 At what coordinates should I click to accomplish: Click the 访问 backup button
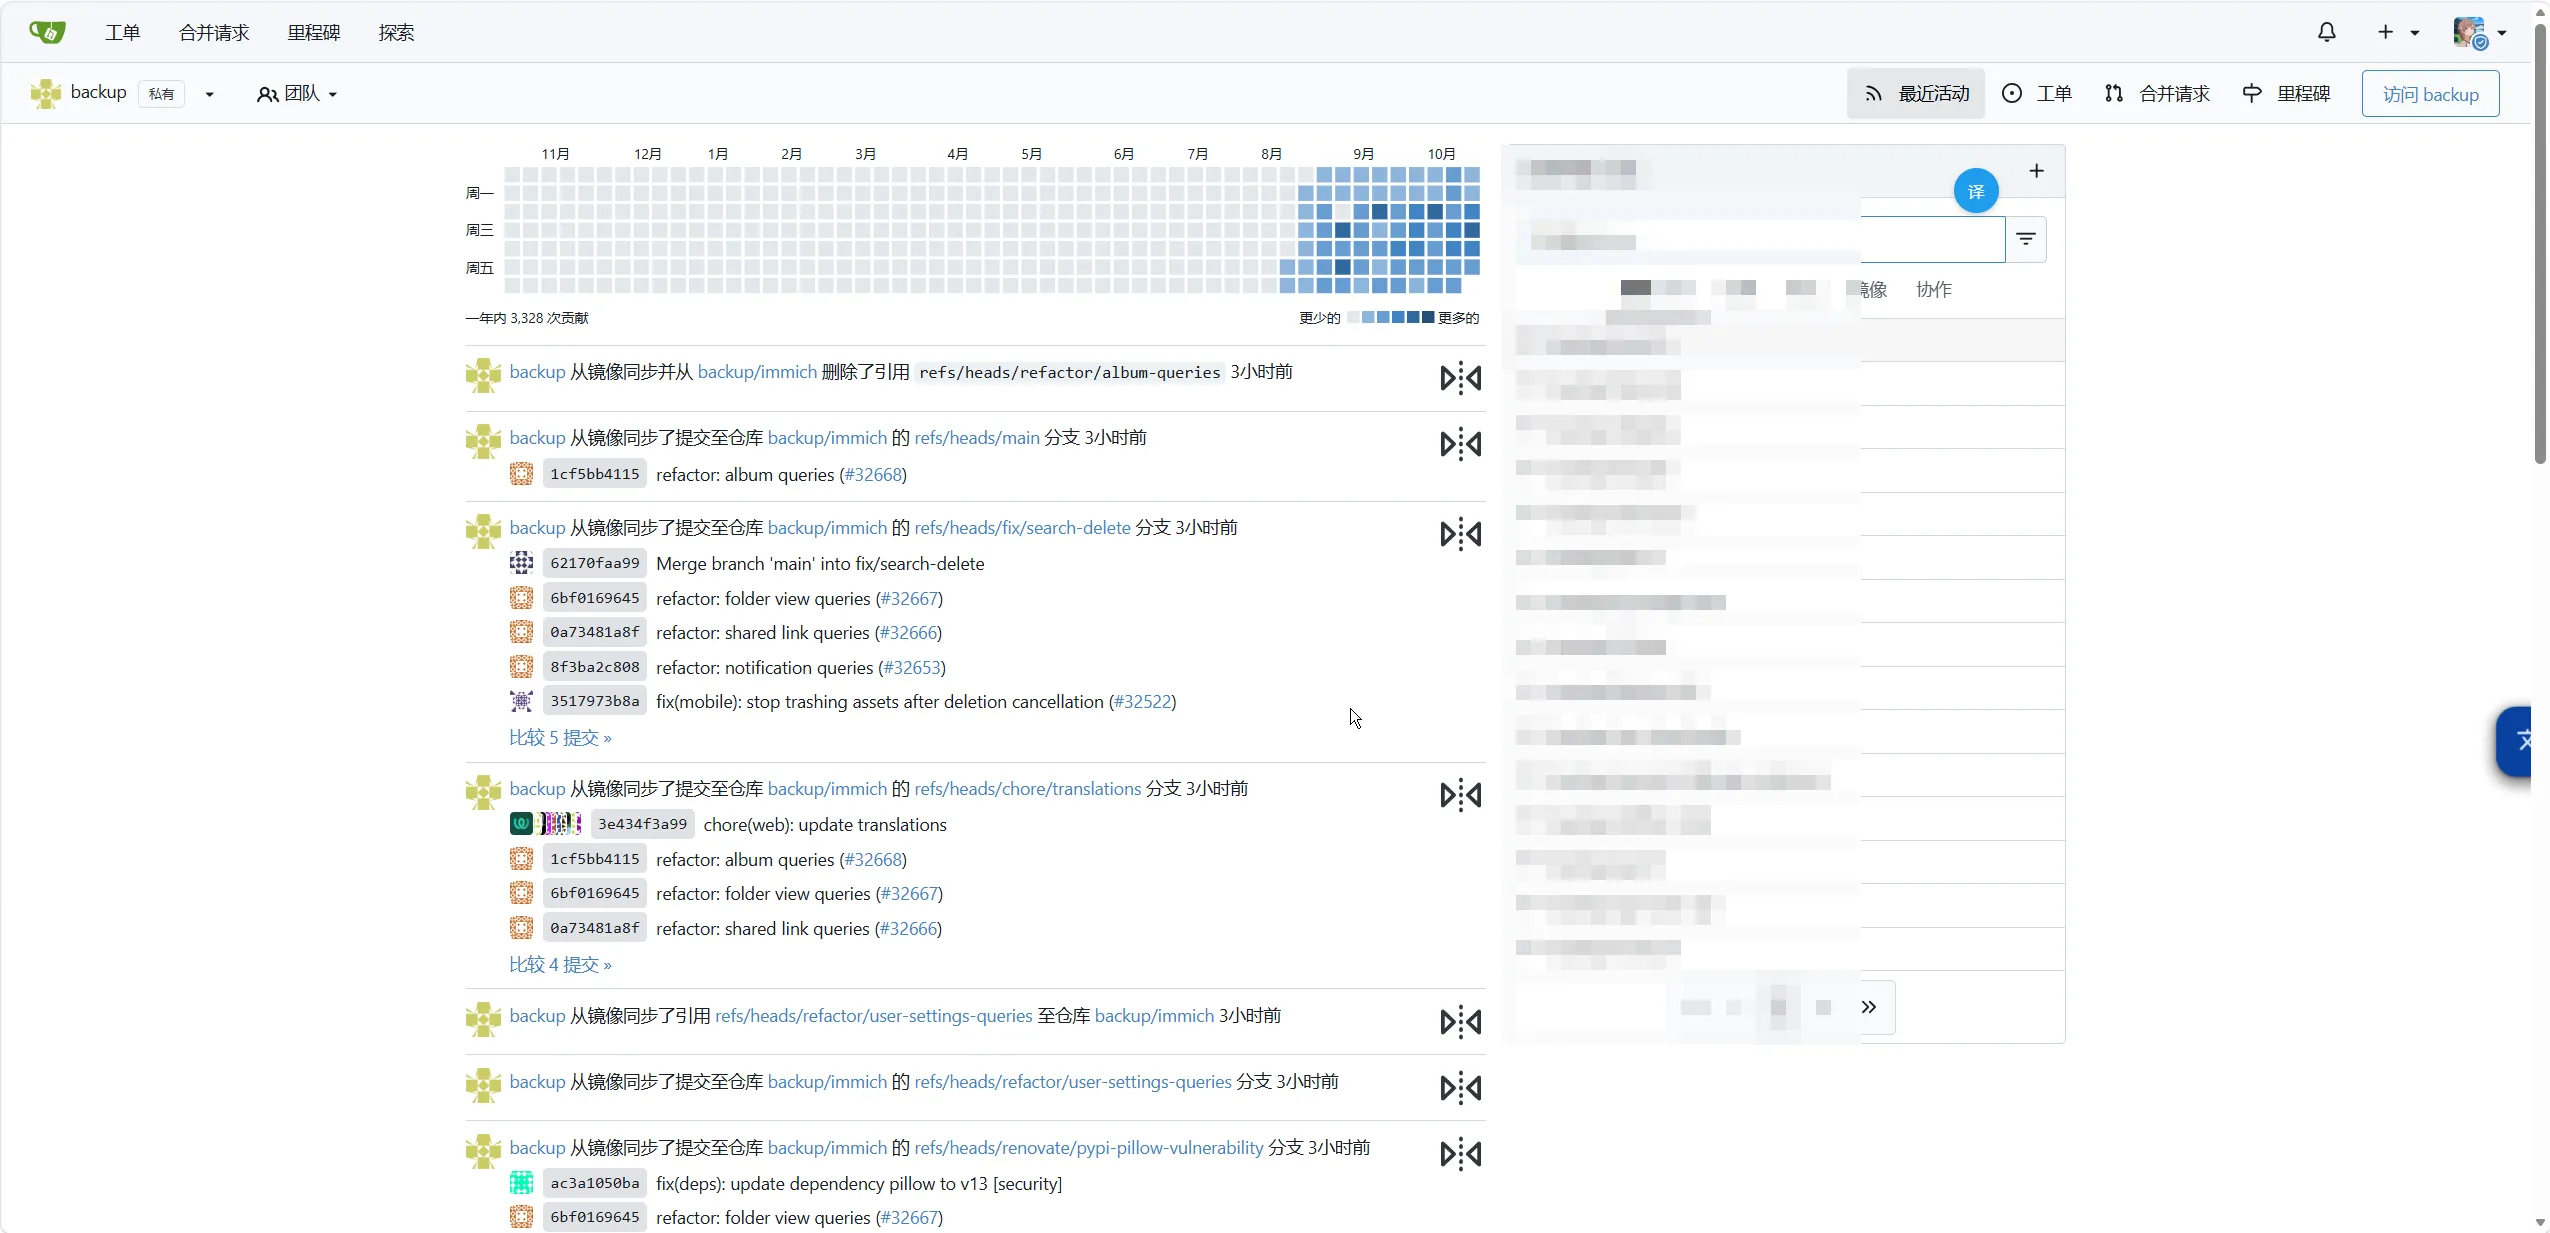pos(2430,94)
